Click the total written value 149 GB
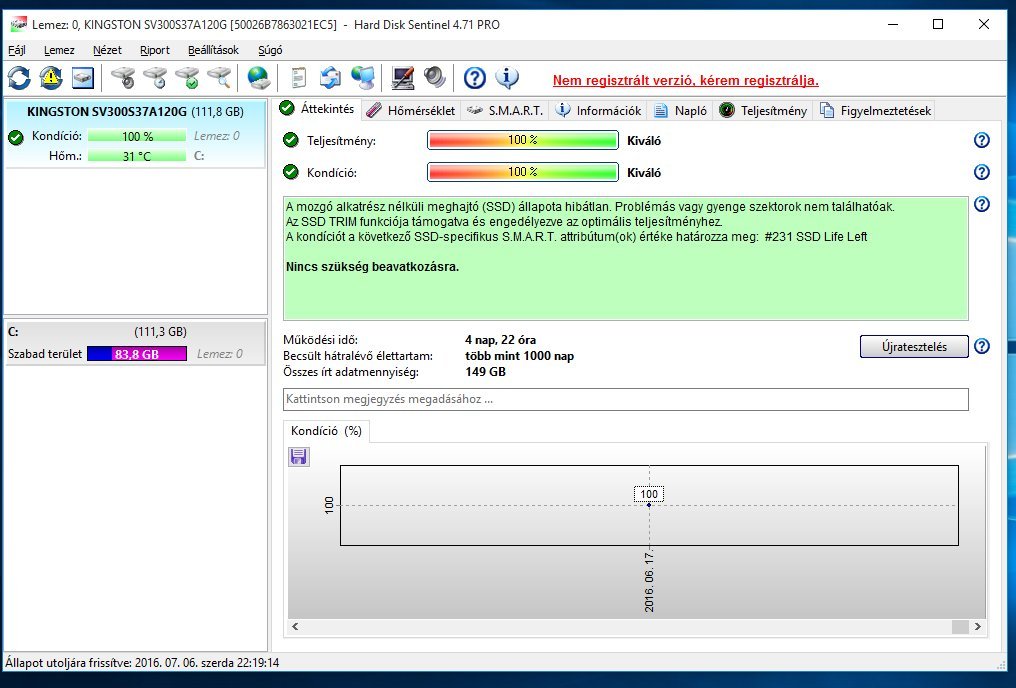The image size is (1016, 688). coord(485,372)
